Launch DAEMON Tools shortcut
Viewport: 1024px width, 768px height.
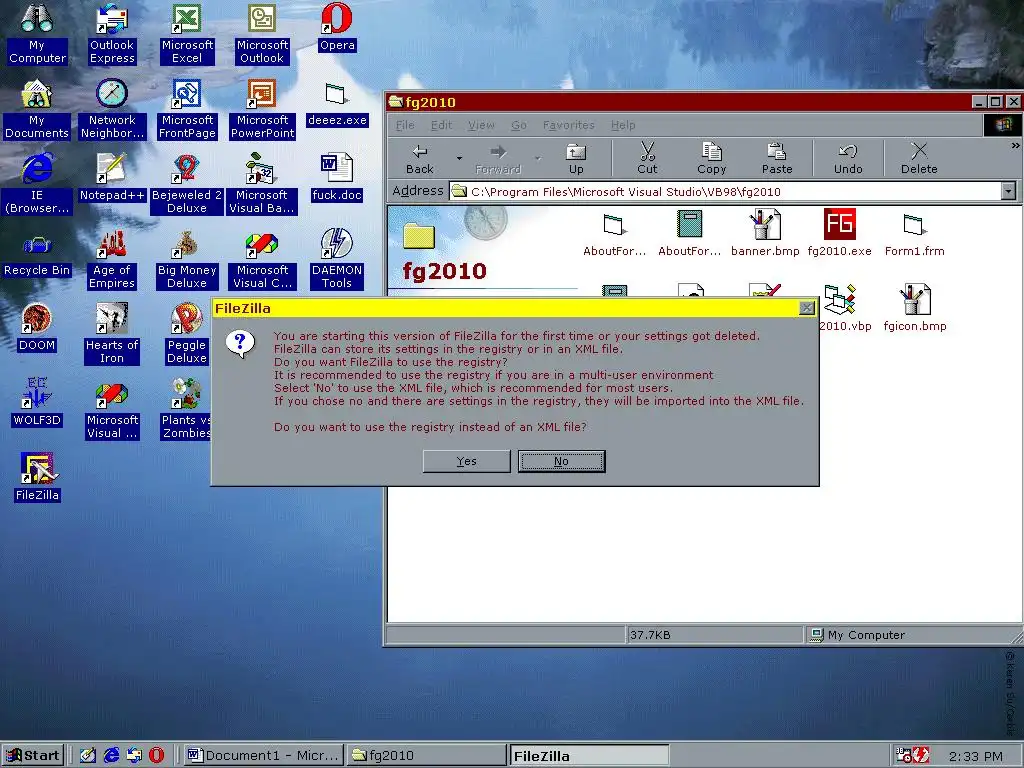(x=337, y=259)
